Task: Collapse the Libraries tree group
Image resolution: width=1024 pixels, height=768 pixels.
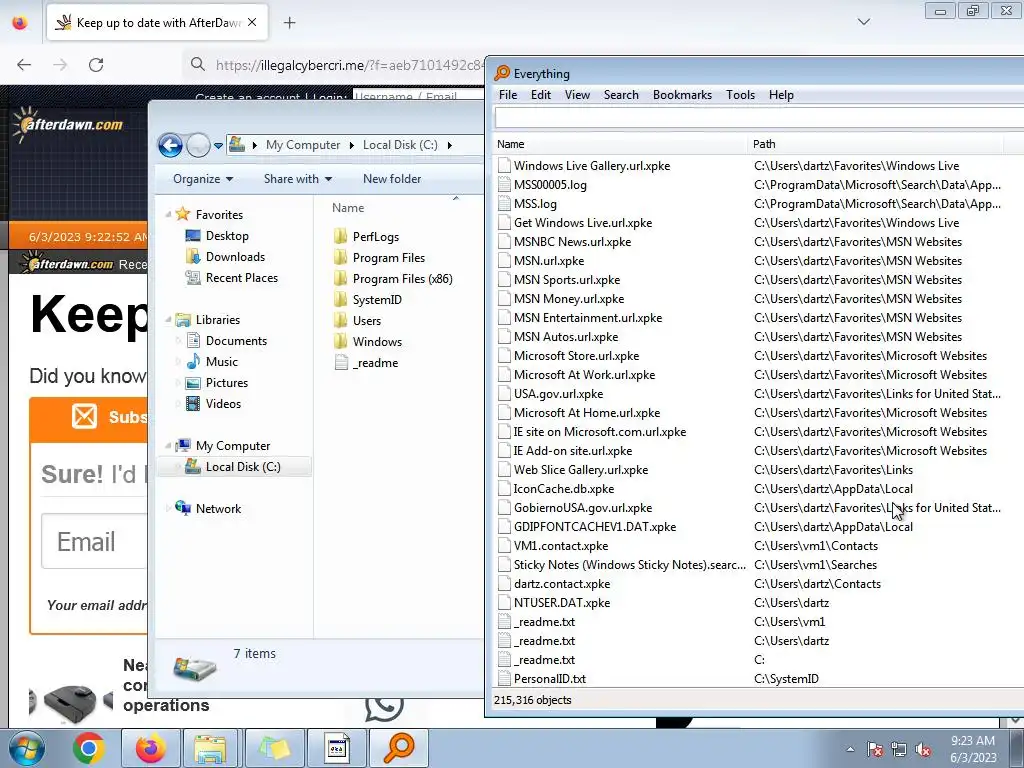Action: click(168, 320)
